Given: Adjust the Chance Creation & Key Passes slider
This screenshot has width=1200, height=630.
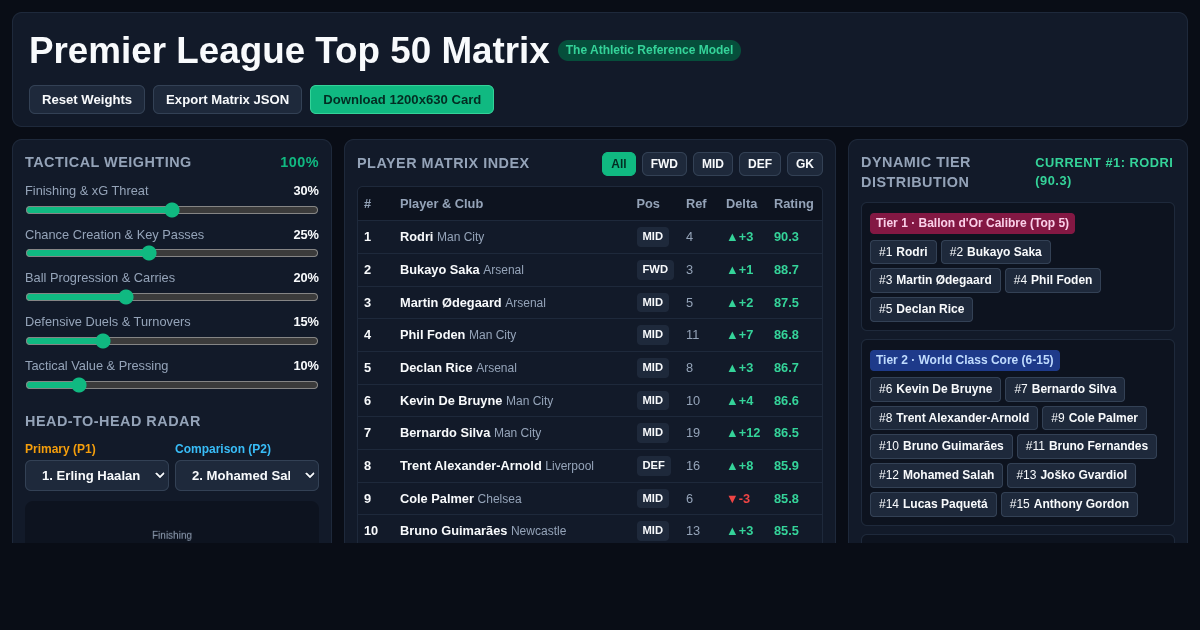Looking at the screenshot, I should click(172, 253).
